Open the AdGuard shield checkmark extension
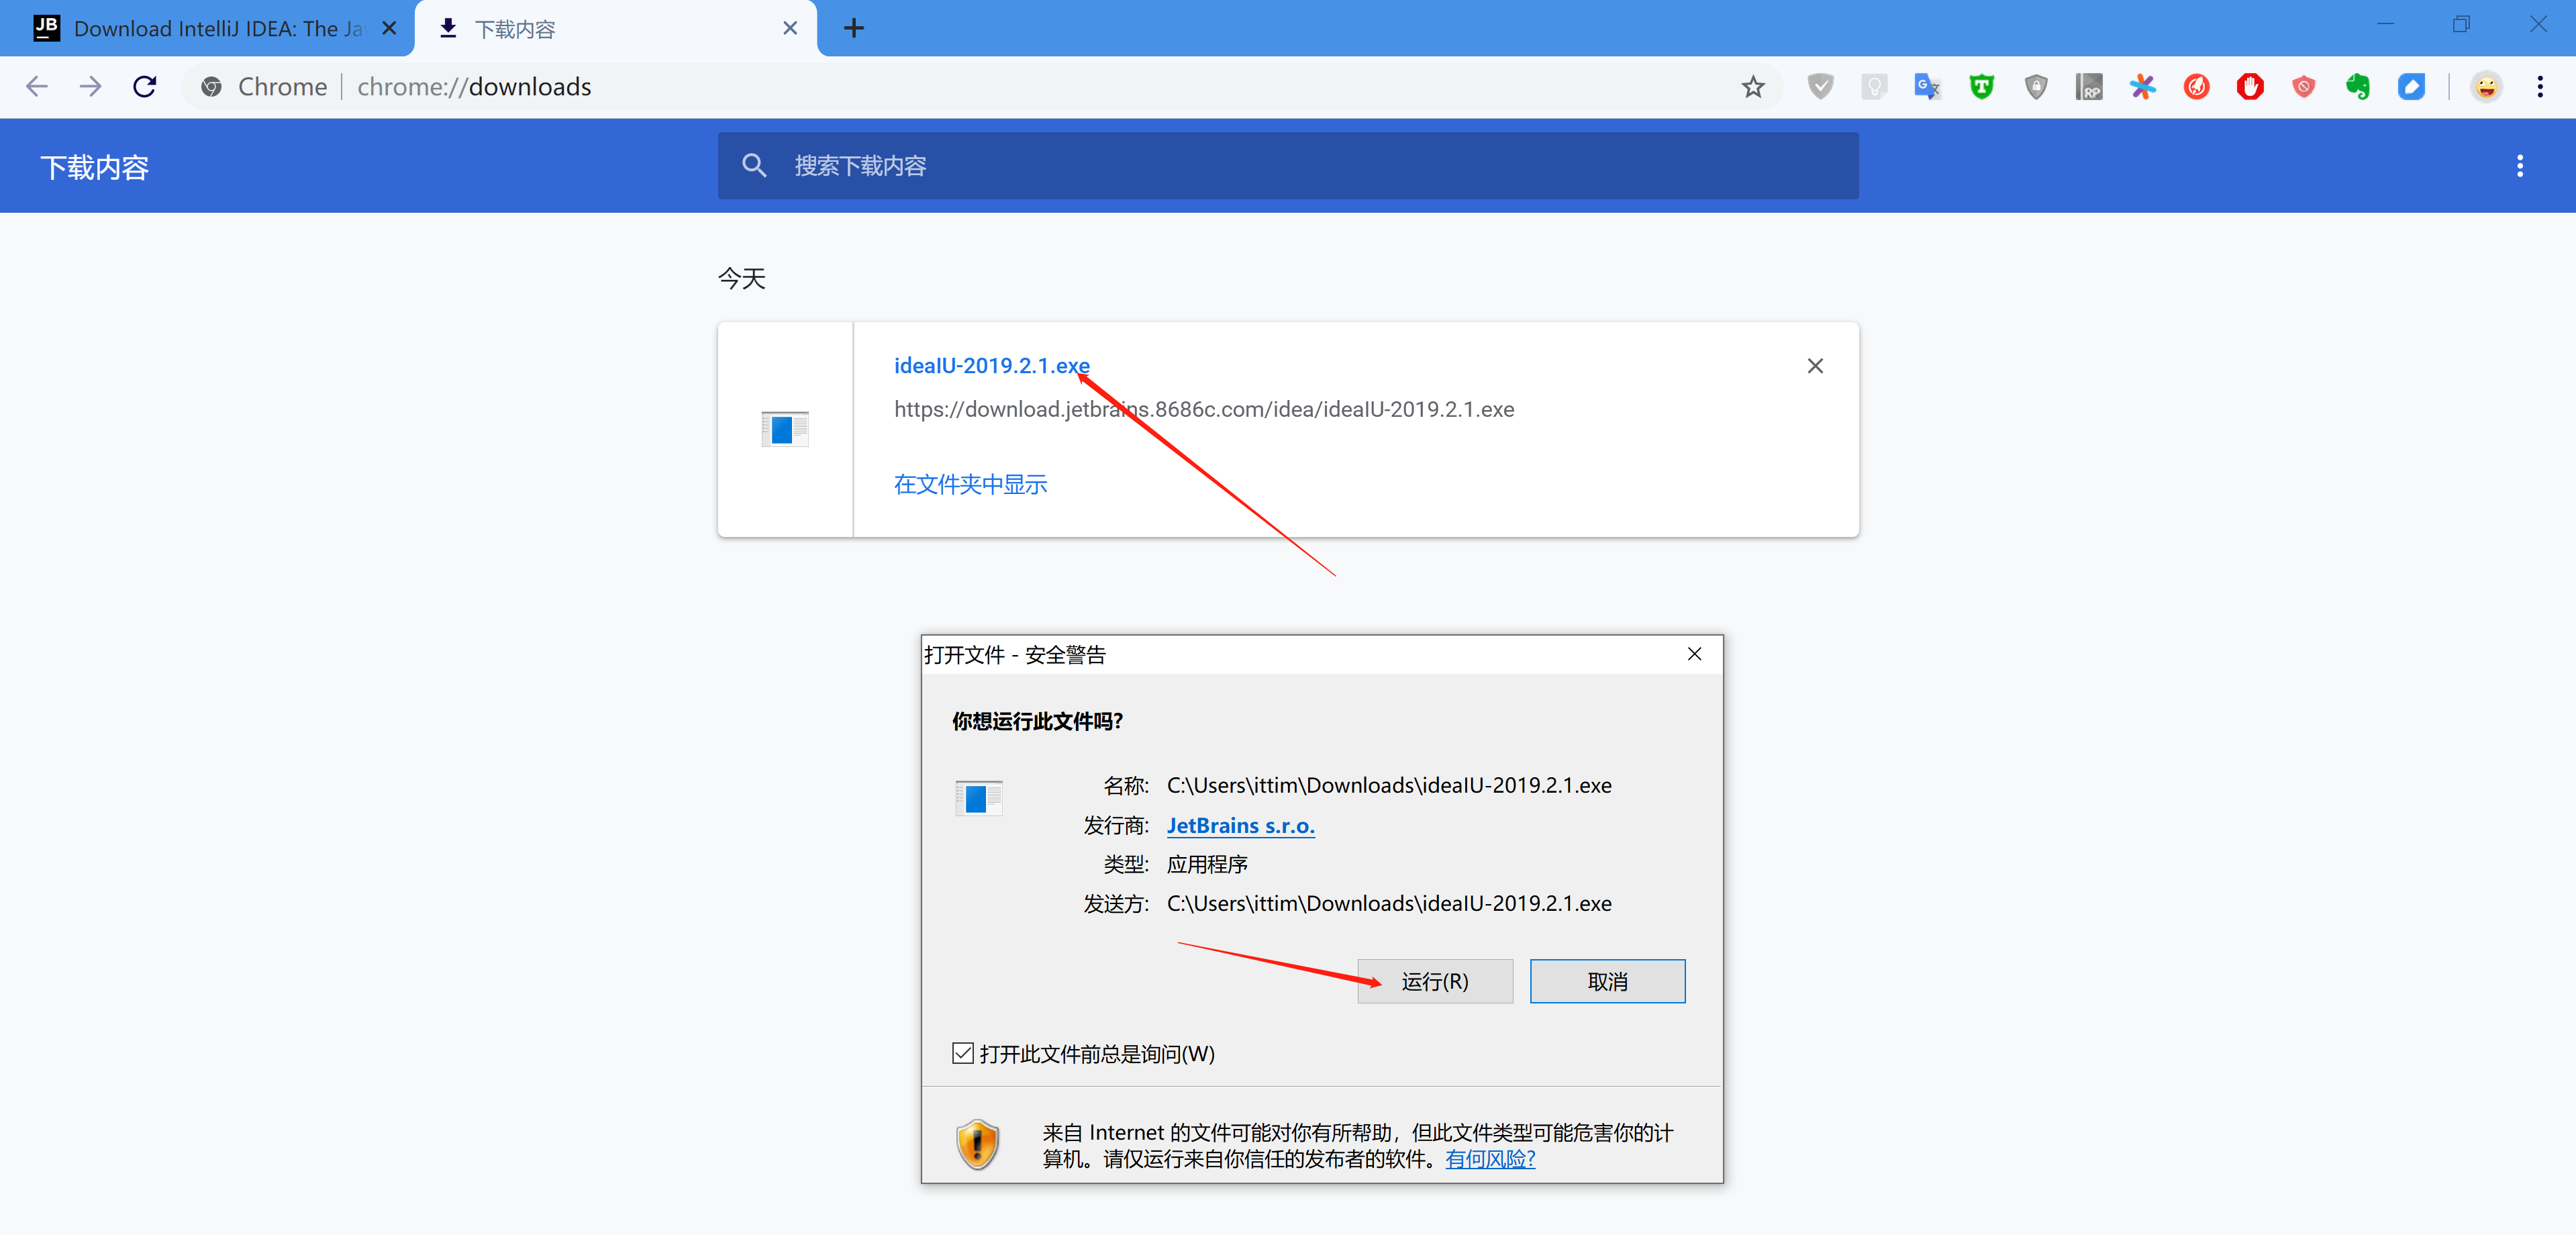The width and height of the screenshot is (2576, 1235). point(1821,87)
